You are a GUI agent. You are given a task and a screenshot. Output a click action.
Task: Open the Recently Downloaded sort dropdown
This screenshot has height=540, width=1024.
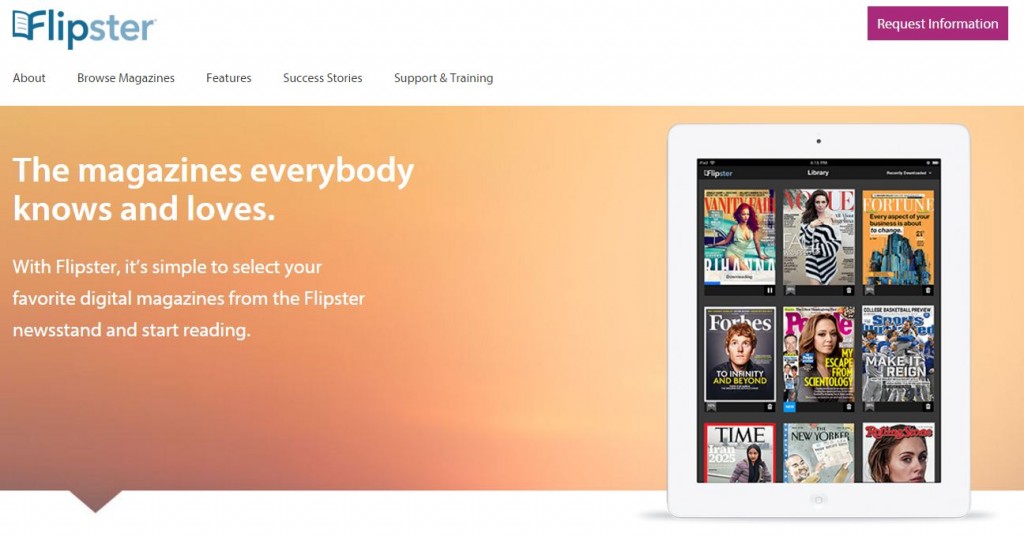(909, 173)
